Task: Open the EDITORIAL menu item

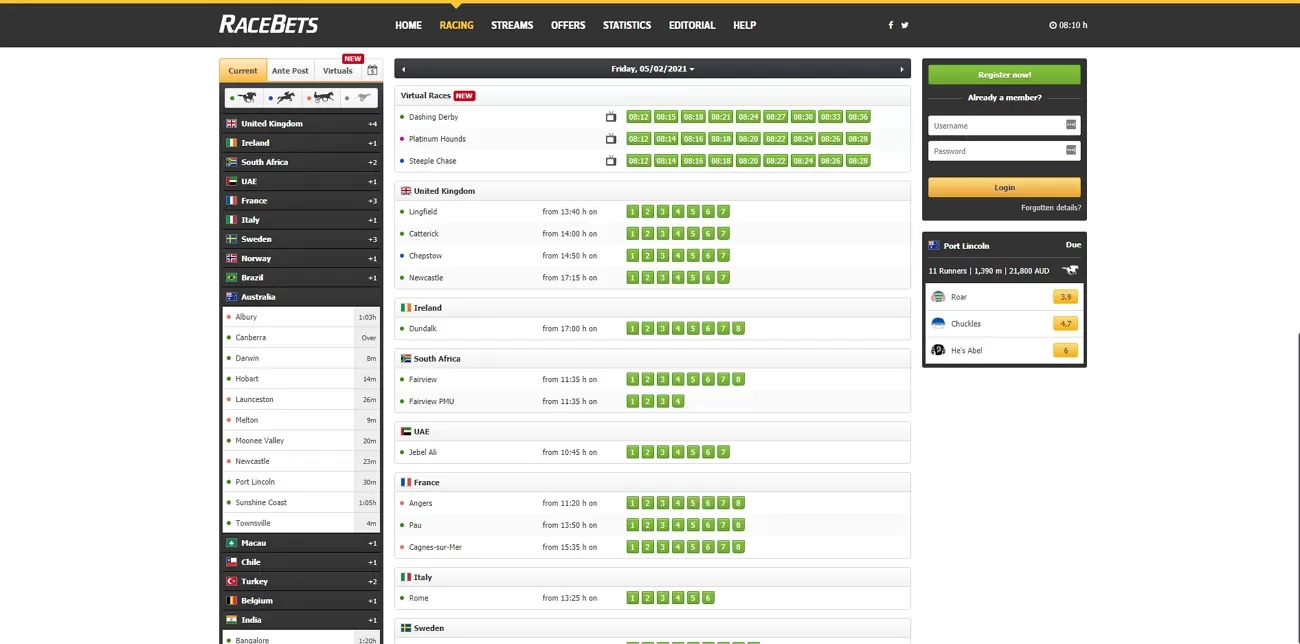Action: 692,25
